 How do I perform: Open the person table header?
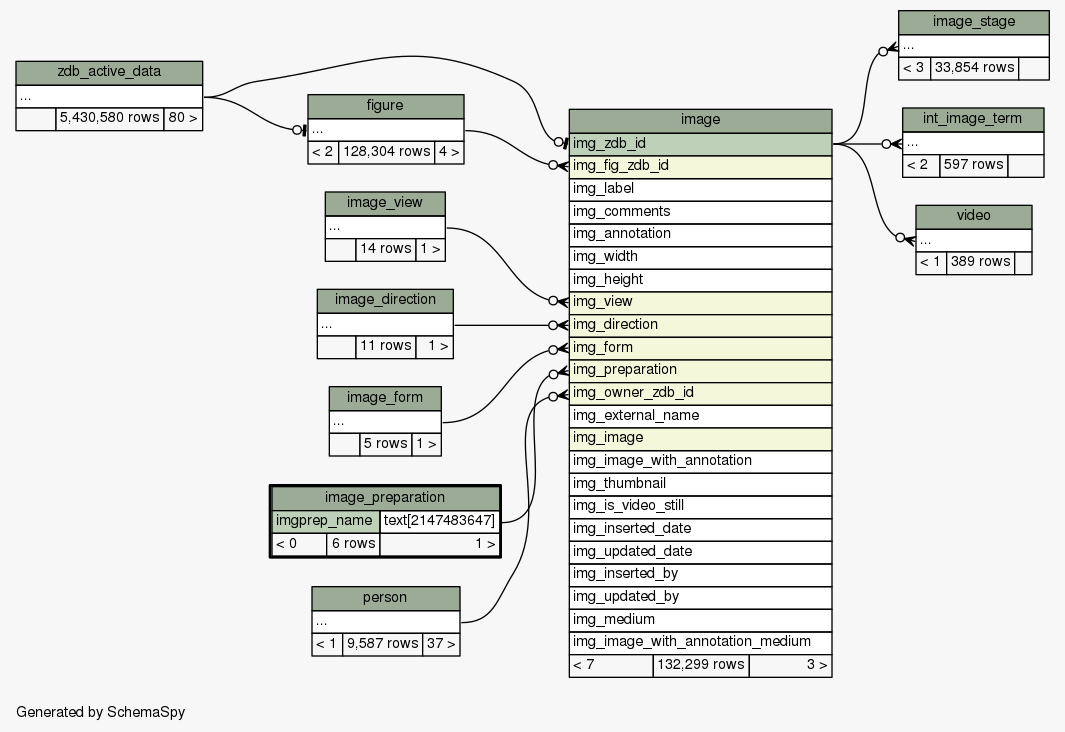pos(385,598)
